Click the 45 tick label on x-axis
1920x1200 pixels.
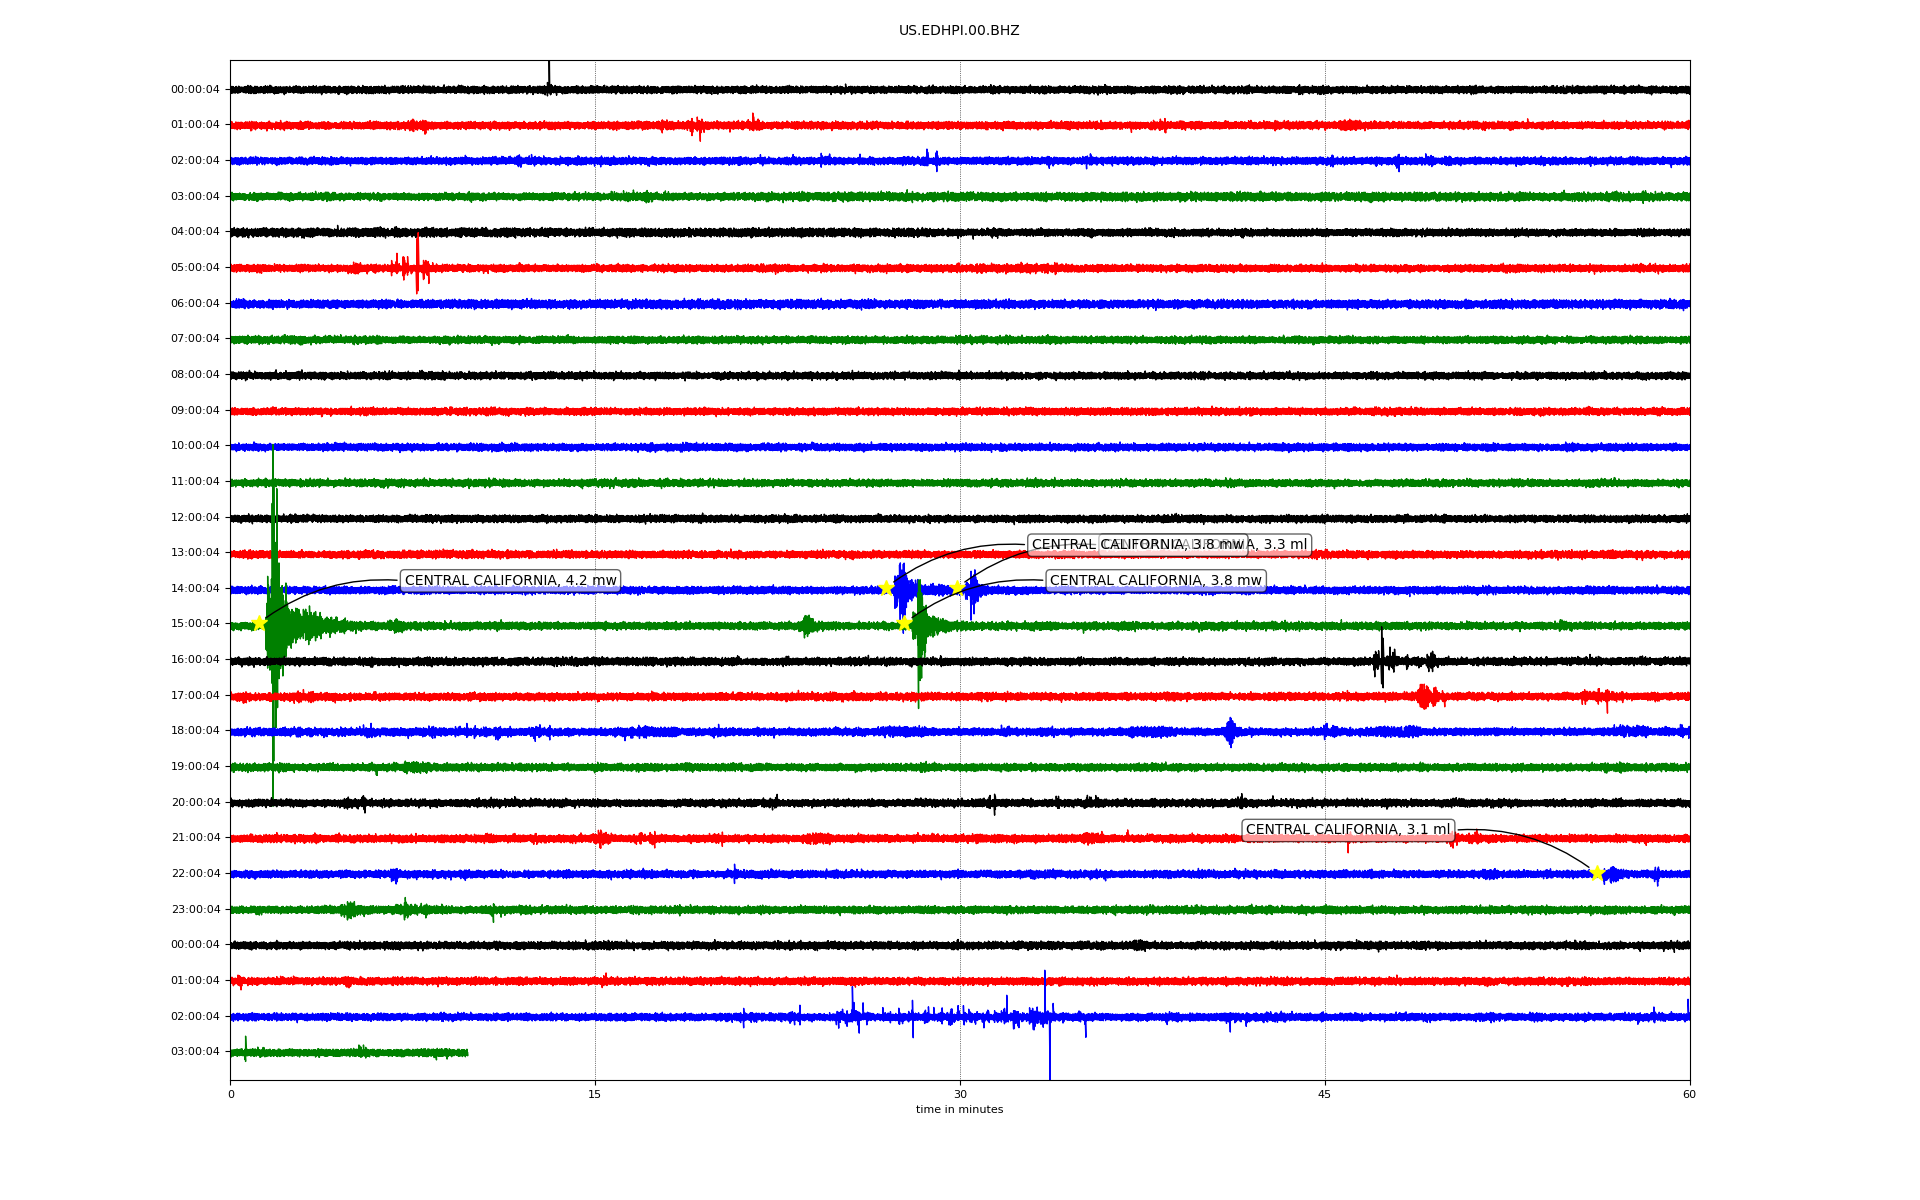pos(1325,1094)
